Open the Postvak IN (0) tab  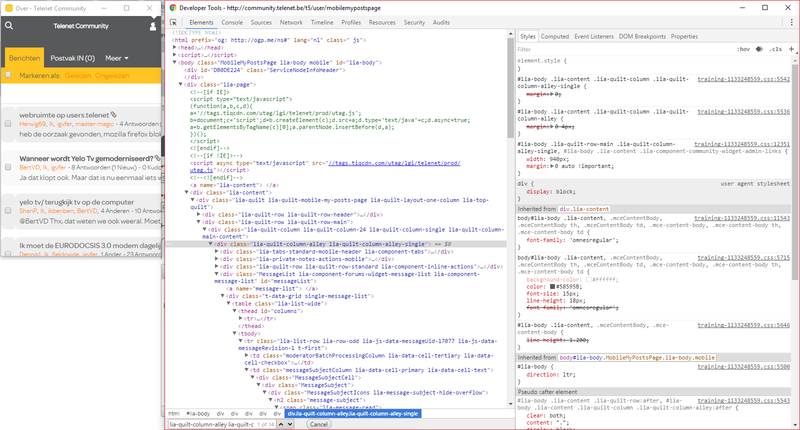72,58
